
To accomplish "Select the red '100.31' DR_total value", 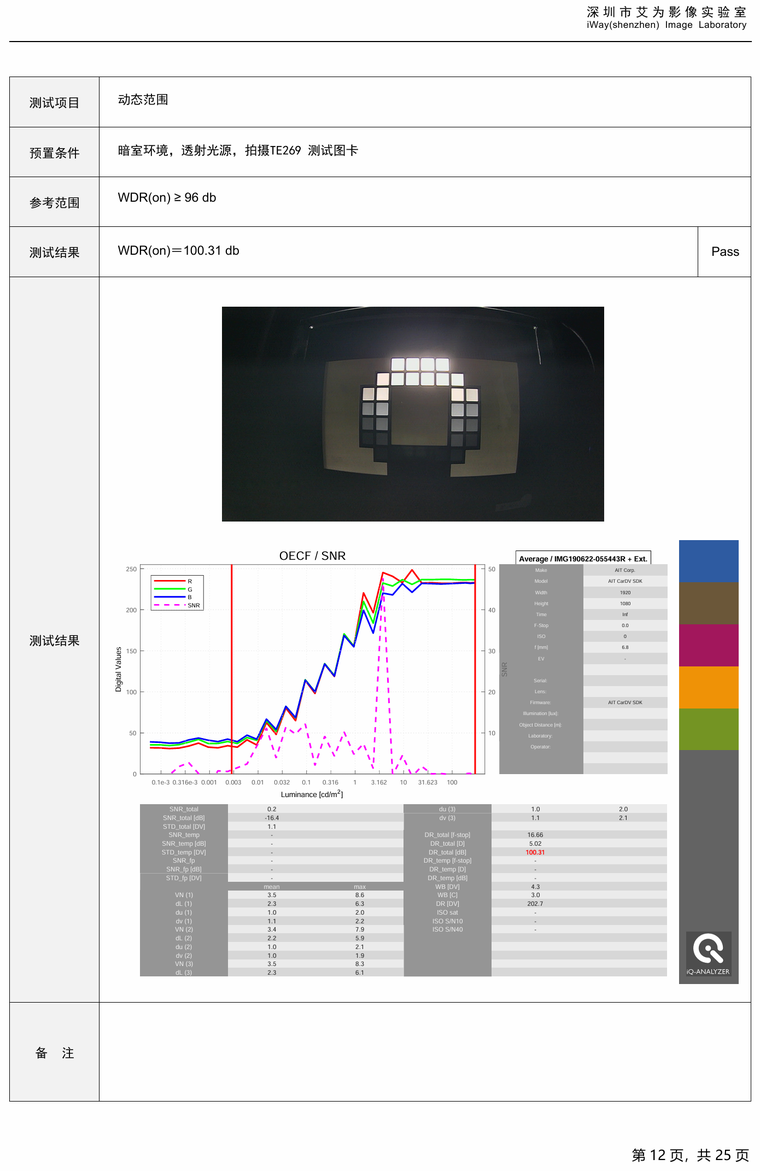I will (x=535, y=852).
